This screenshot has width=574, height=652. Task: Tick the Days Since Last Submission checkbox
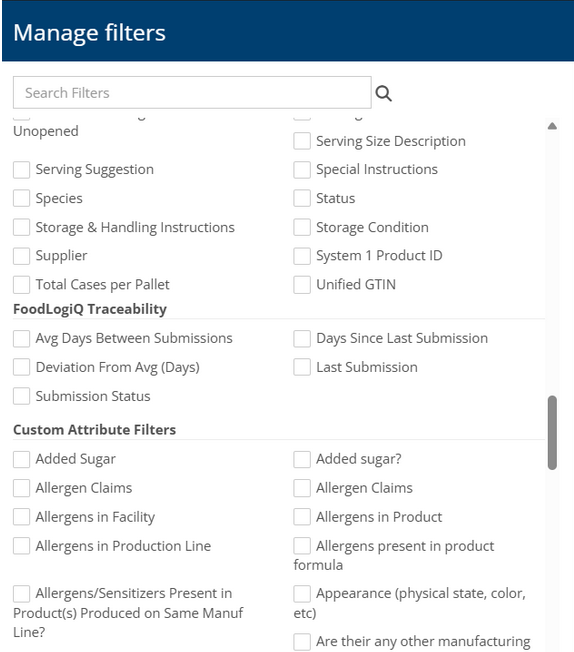click(x=302, y=338)
